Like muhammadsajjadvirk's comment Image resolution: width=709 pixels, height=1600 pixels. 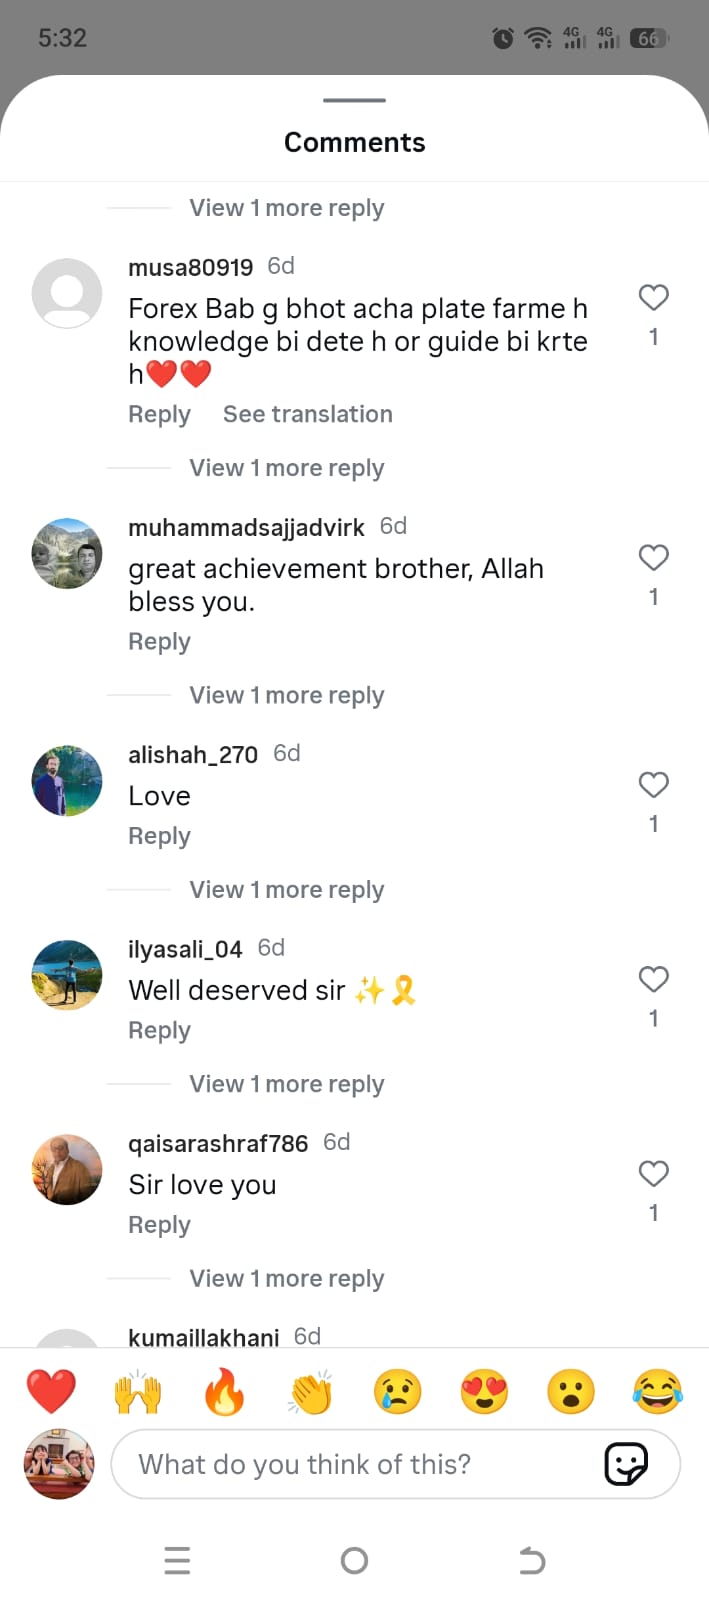pyautogui.click(x=653, y=557)
